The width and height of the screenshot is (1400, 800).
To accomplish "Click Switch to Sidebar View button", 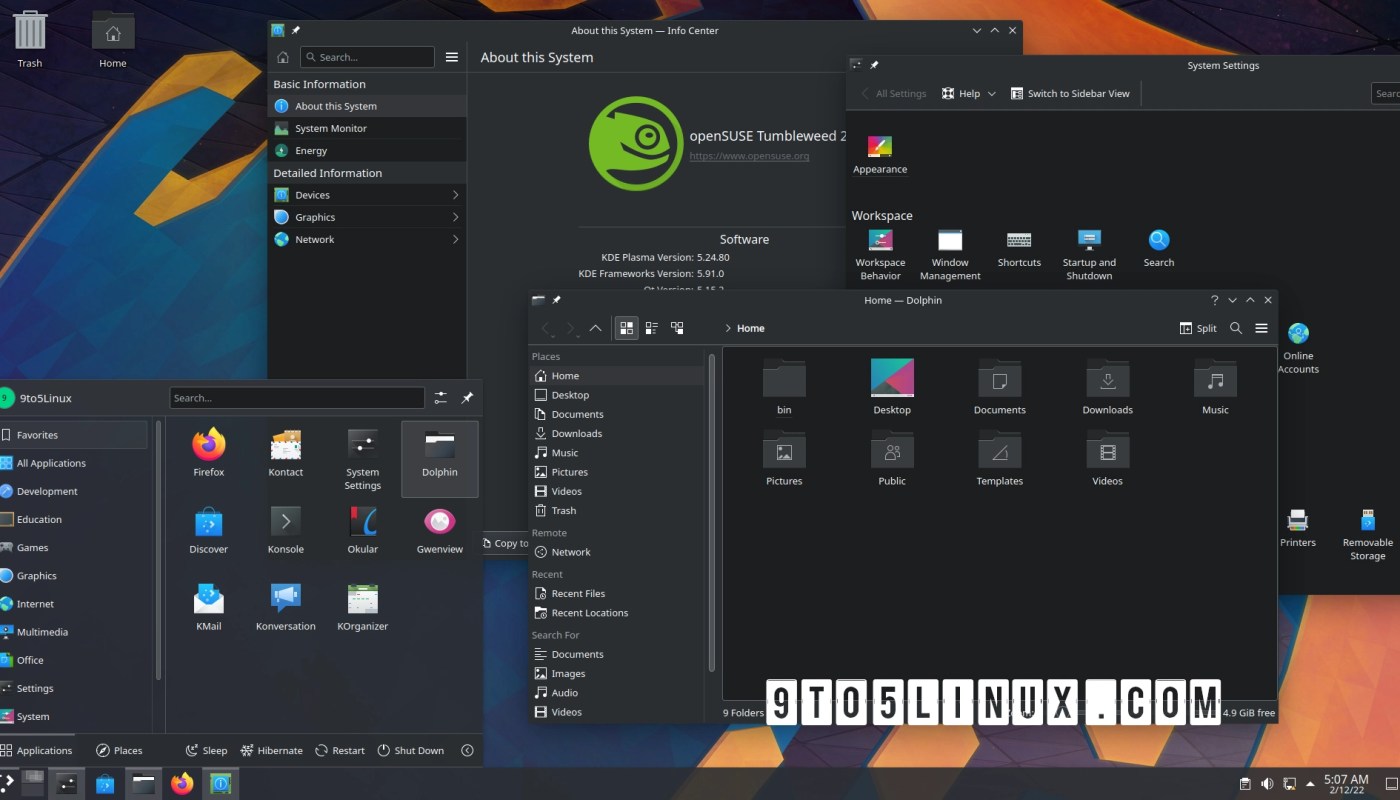I will tap(1070, 93).
